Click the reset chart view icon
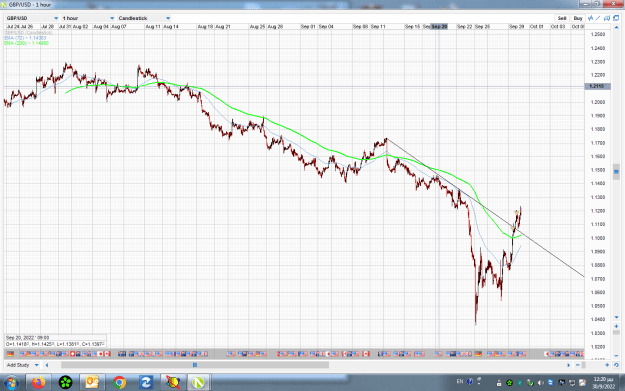The image size is (625, 391). (616, 365)
